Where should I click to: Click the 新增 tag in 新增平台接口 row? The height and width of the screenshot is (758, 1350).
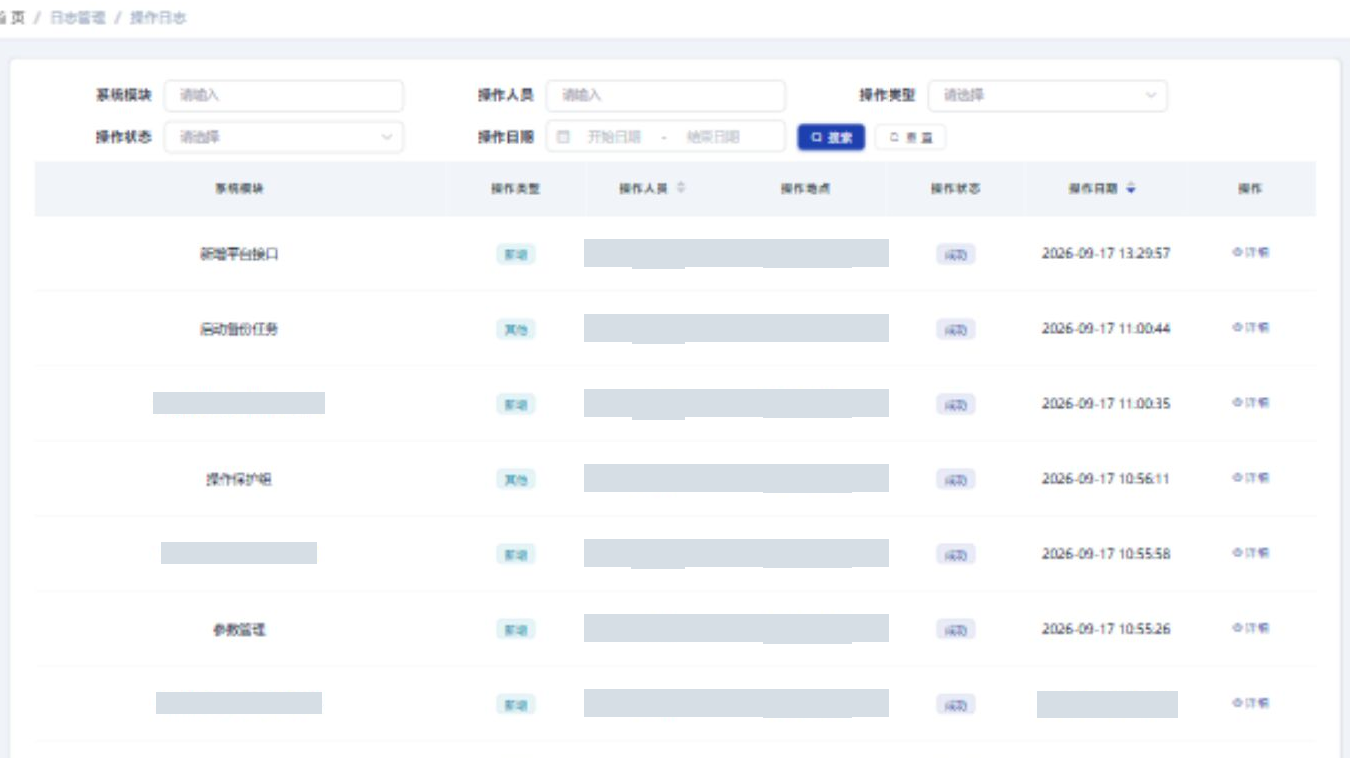(x=516, y=254)
